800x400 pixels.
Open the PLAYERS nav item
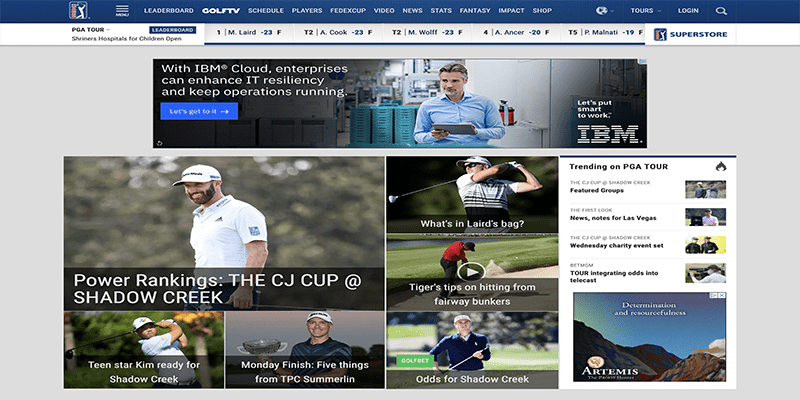[x=307, y=11]
